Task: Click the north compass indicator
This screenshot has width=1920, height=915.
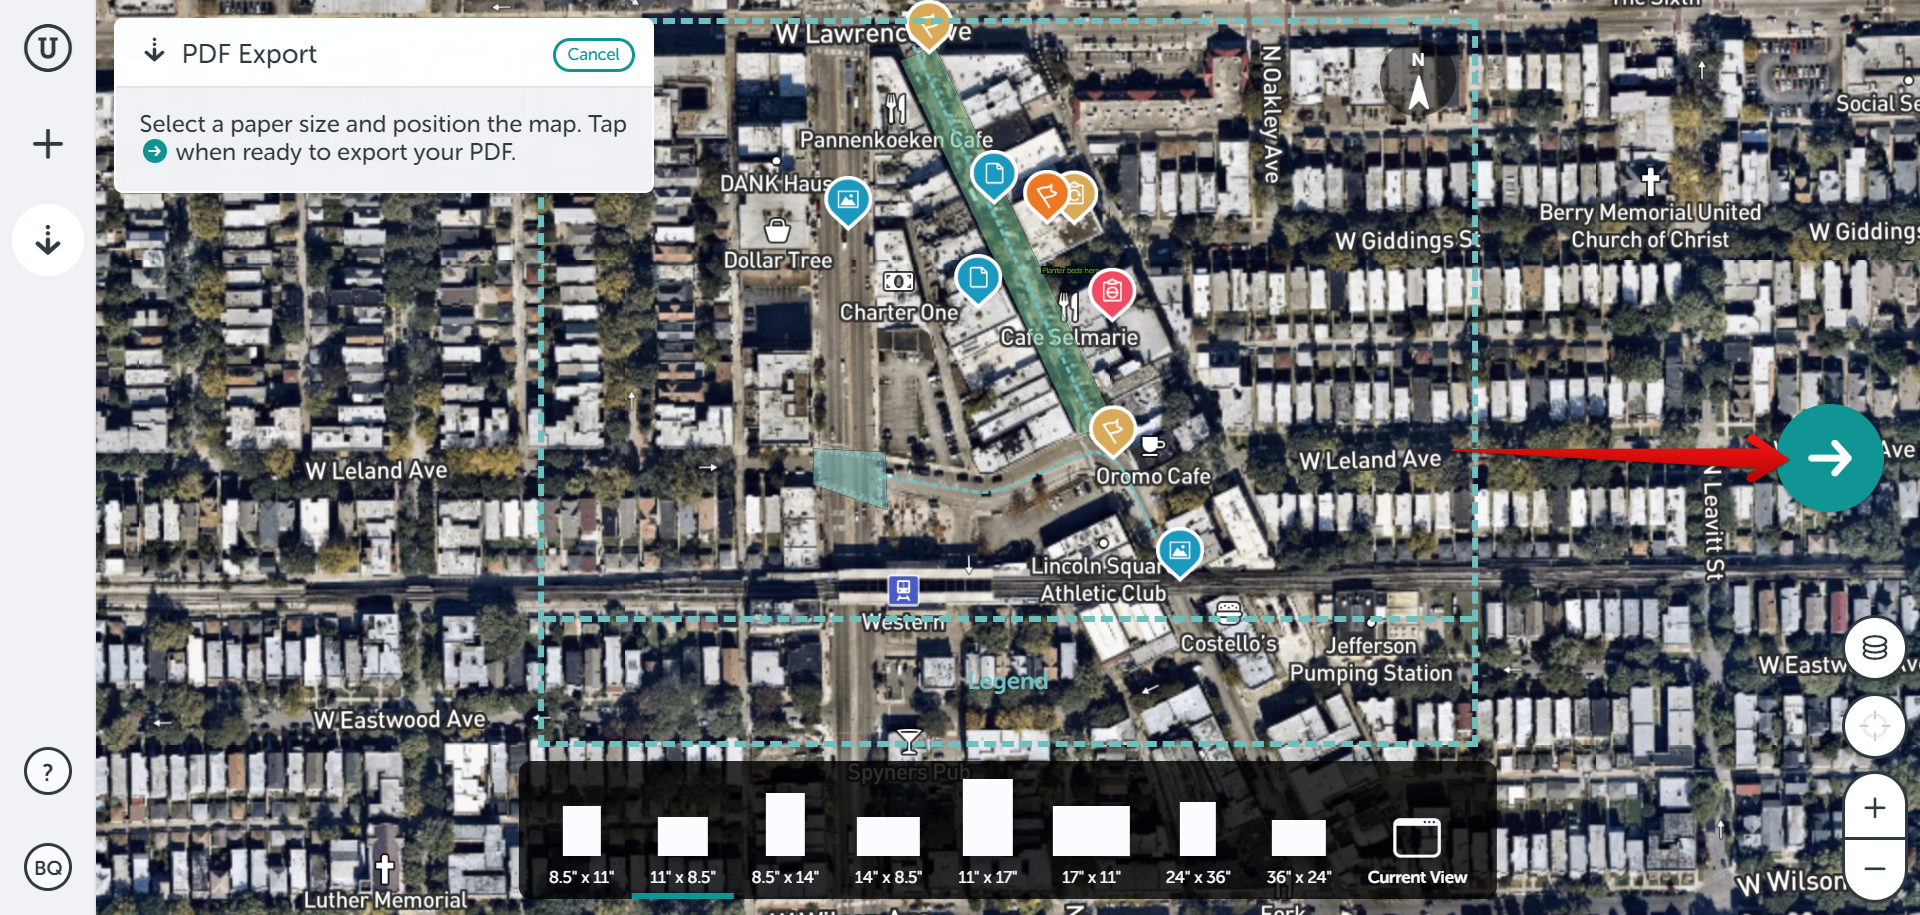Action: (x=1418, y=81)
